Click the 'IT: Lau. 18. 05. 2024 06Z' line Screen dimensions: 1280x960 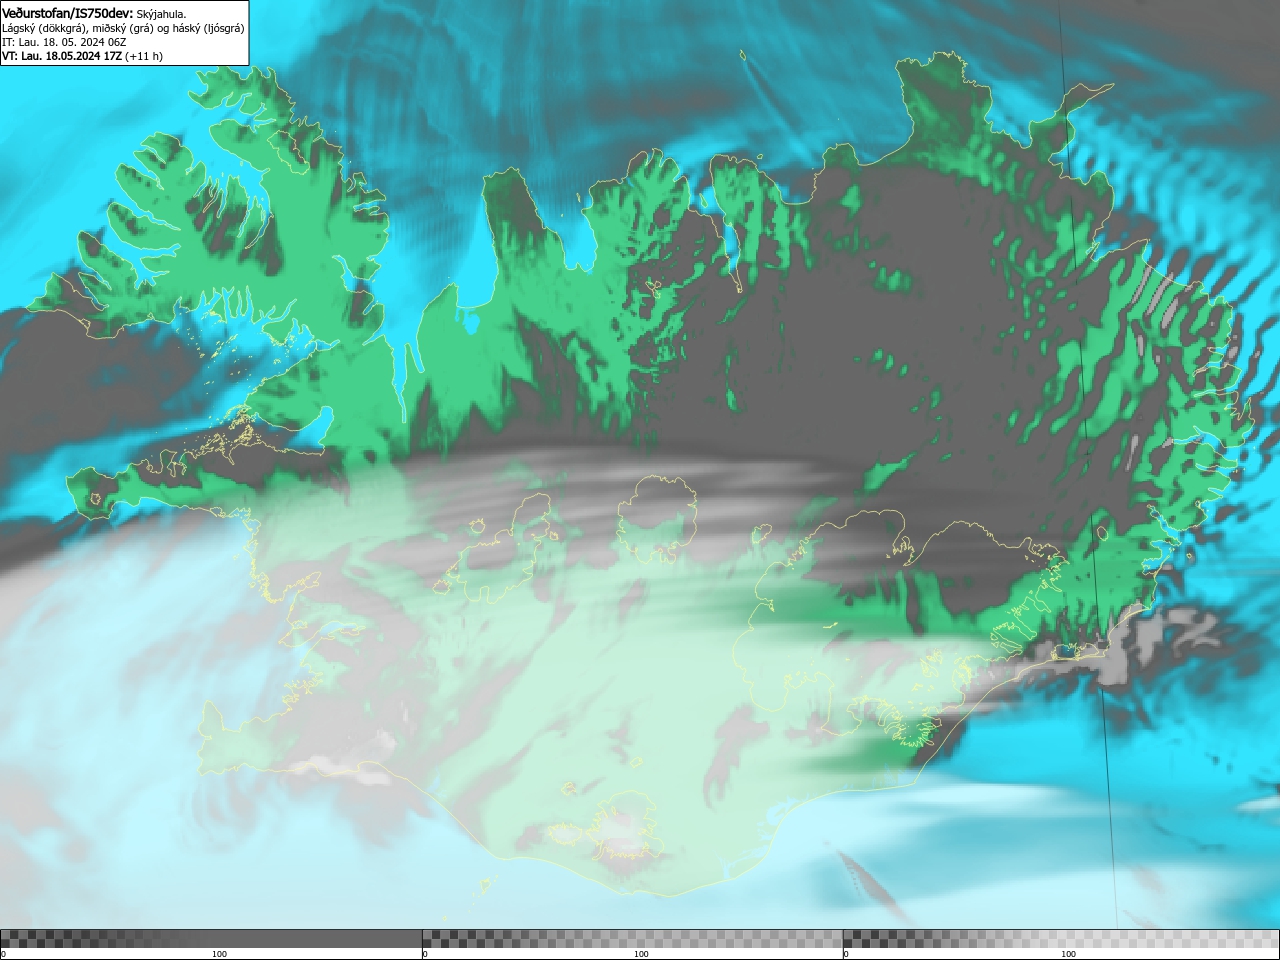(64, 42)
